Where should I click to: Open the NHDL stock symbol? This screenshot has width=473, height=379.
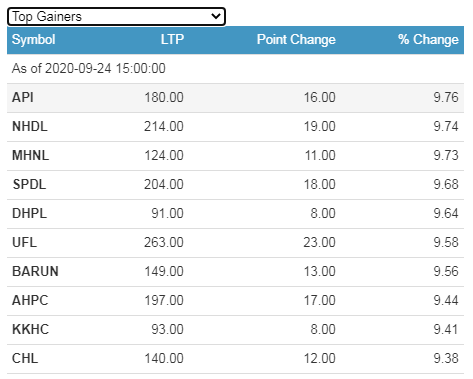point(30,127)
